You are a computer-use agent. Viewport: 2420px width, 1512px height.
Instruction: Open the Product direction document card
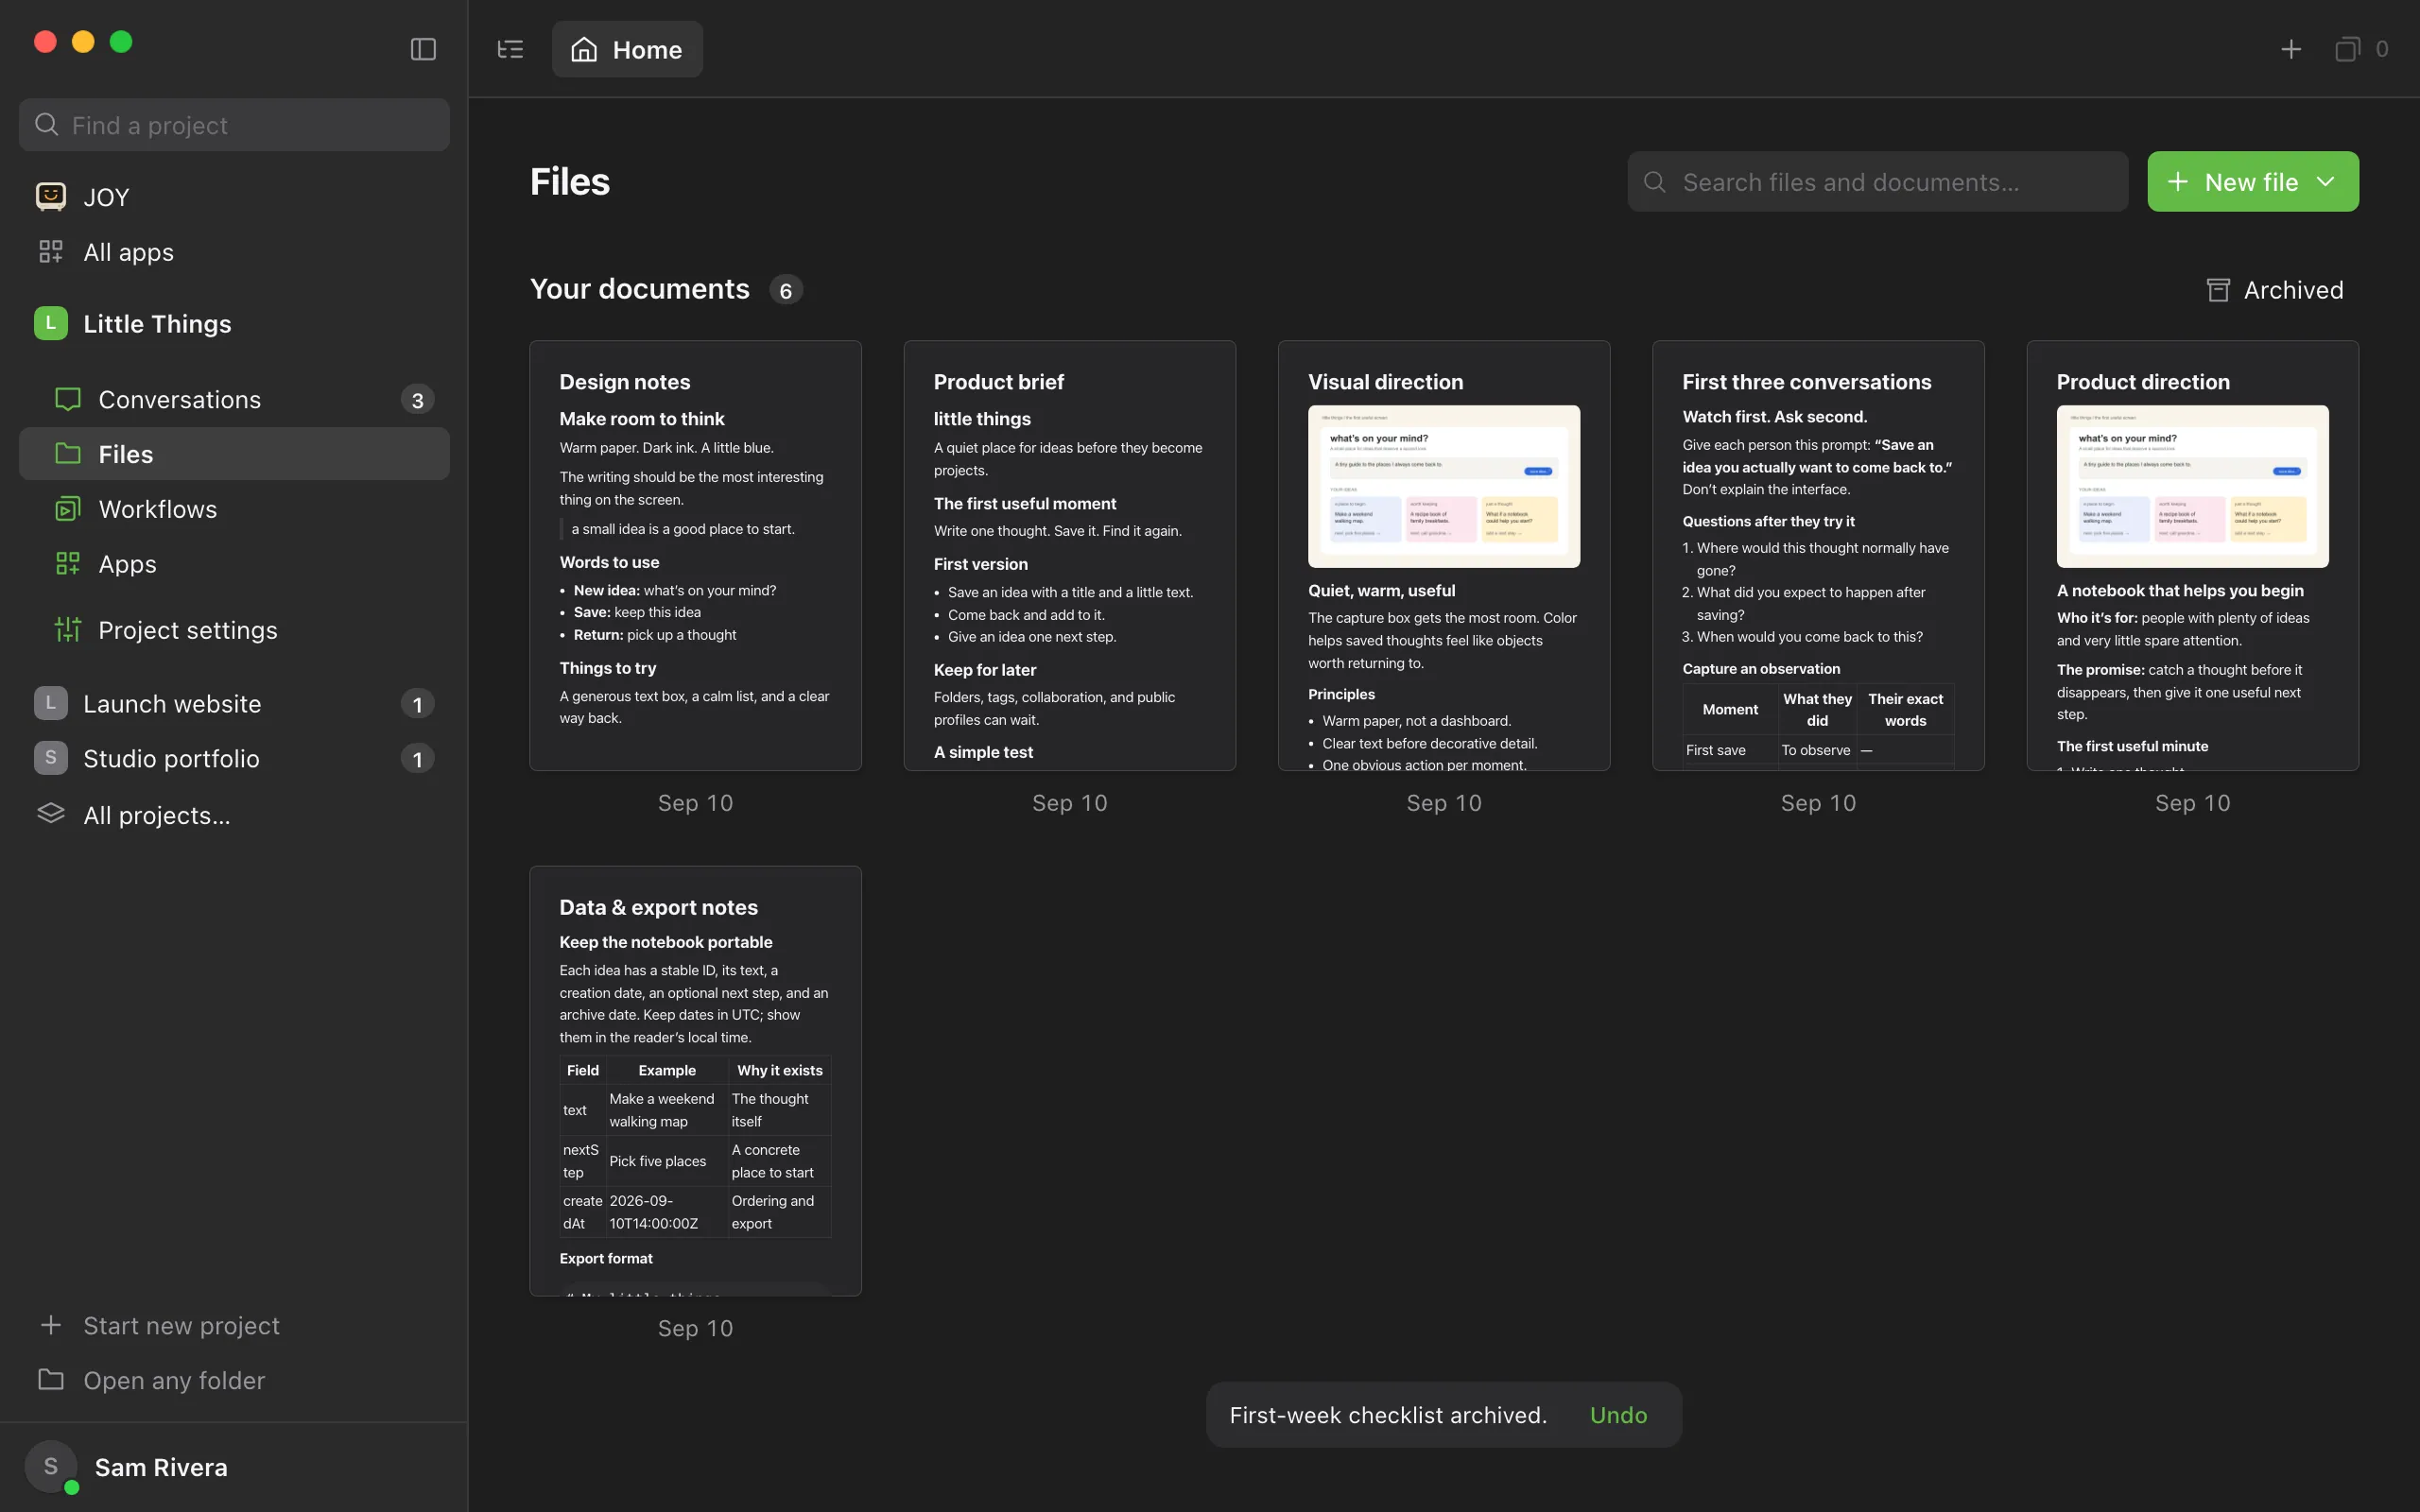point(2192,555)
